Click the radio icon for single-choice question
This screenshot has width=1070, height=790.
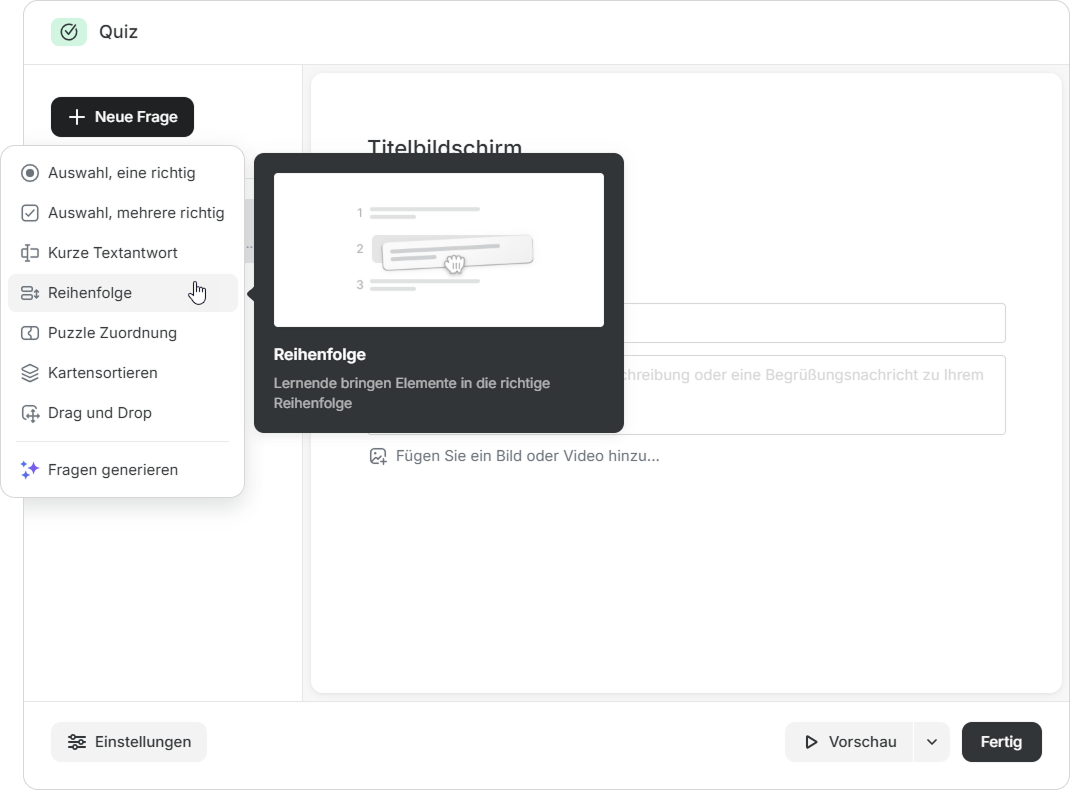pos(30,173)
